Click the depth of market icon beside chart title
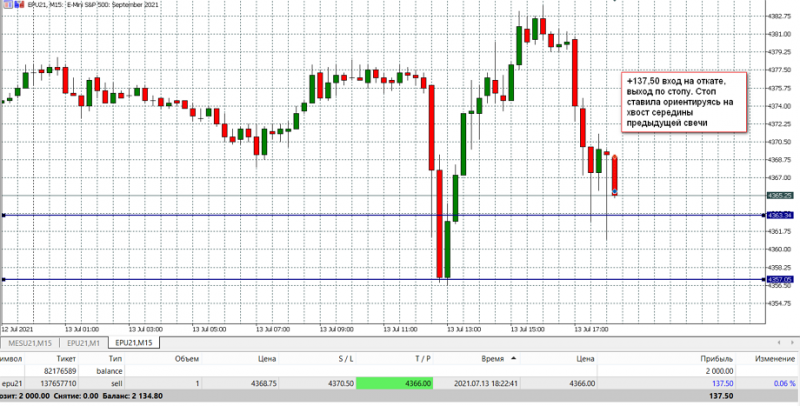Screen dimensions: 800x406 pyautogui.click(x=18, y=4)
